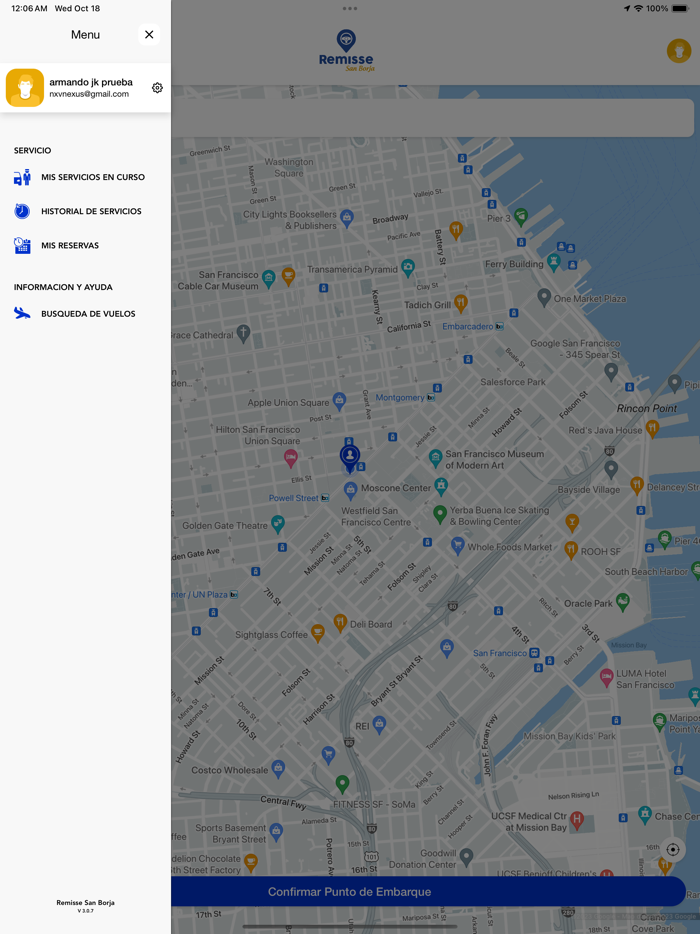Tap the multitasking three-dot handle
Screen dimensions: 700x934
click(x=350, y=8)
